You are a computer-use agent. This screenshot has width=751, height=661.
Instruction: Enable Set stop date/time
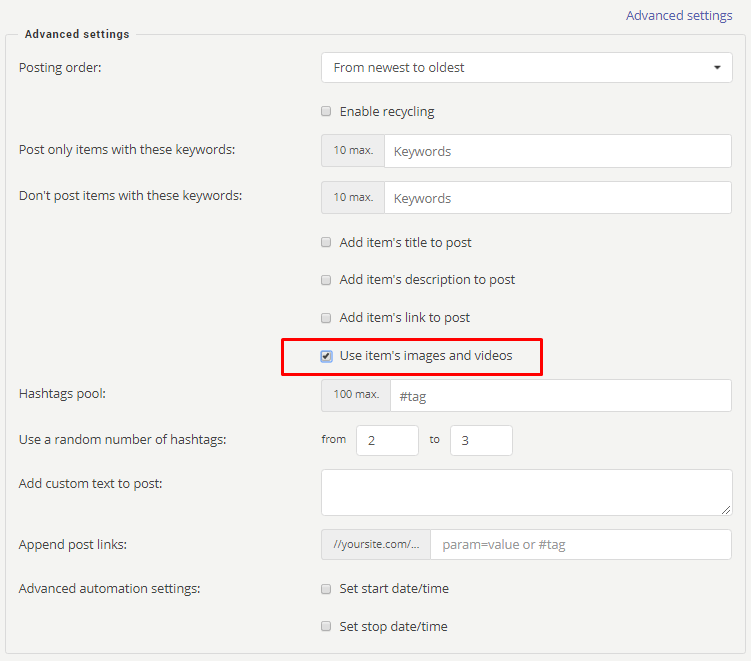click(x=326, y=626)
